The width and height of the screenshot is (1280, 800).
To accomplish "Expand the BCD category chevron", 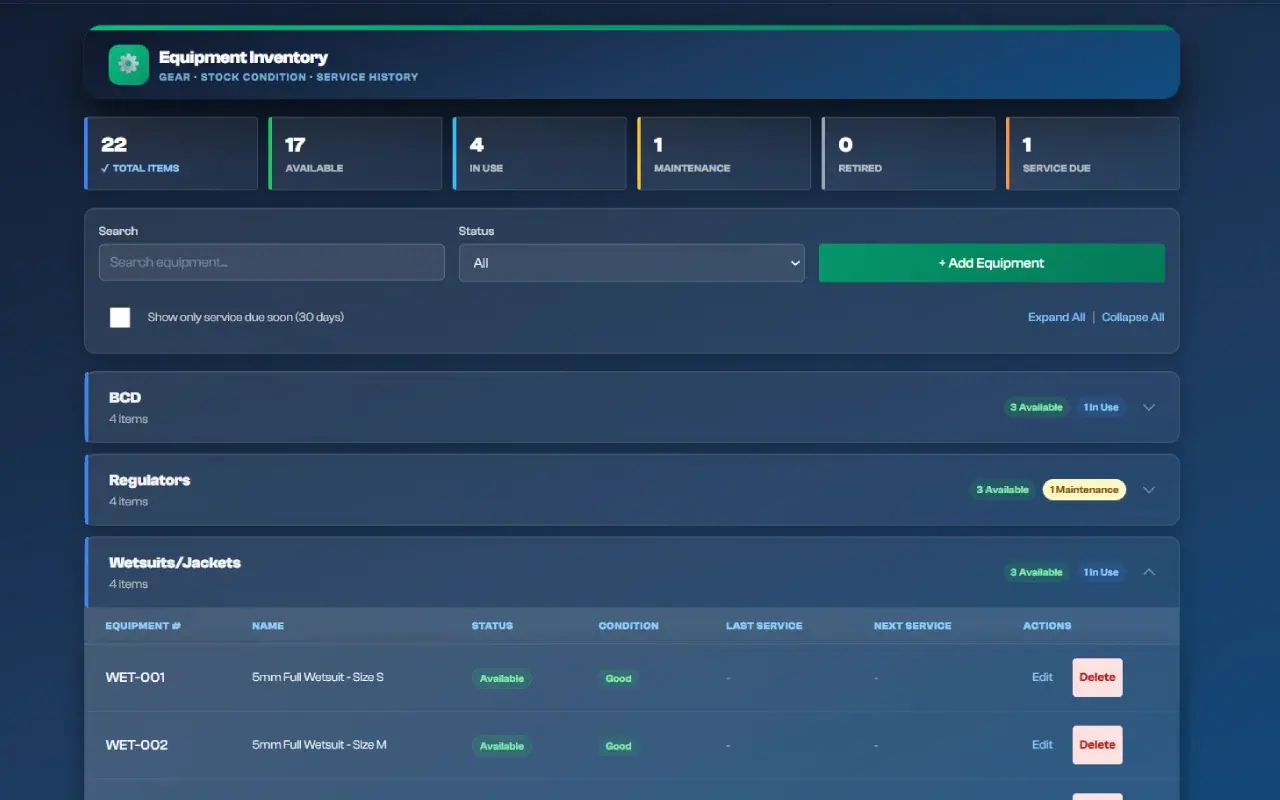I will click(x=1149, y=407).
